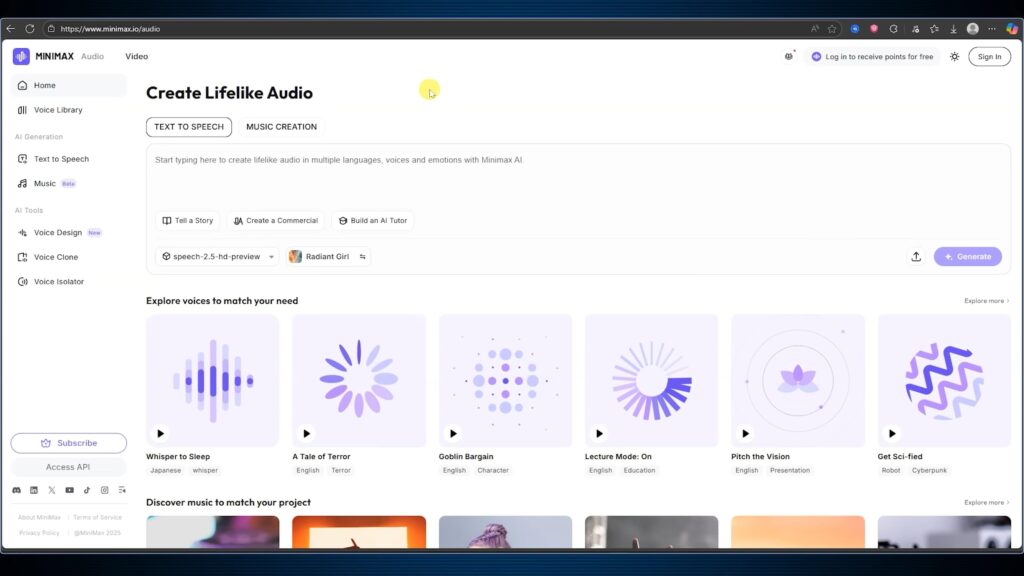Click the Sign In button

click(989, 57)
